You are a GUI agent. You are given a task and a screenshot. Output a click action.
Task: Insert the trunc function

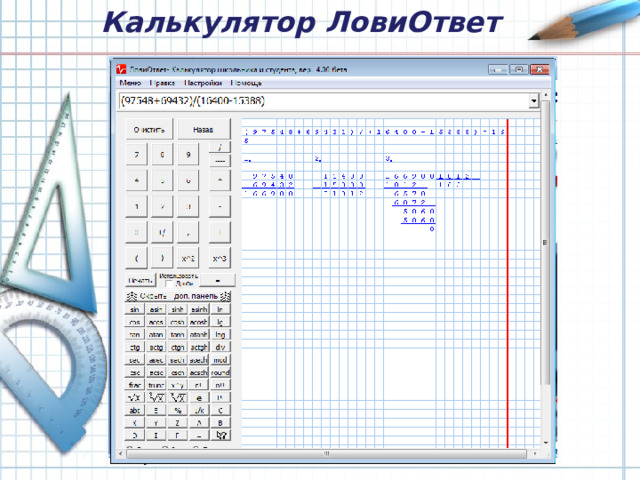pyautogui.click(x=156, y=385)
